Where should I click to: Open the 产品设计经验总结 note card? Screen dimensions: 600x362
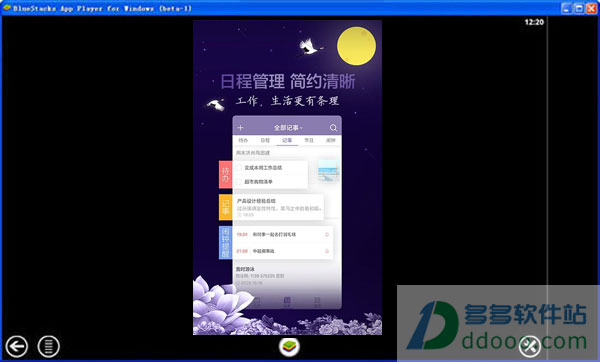pyautogui.click(x=279, y=207)
